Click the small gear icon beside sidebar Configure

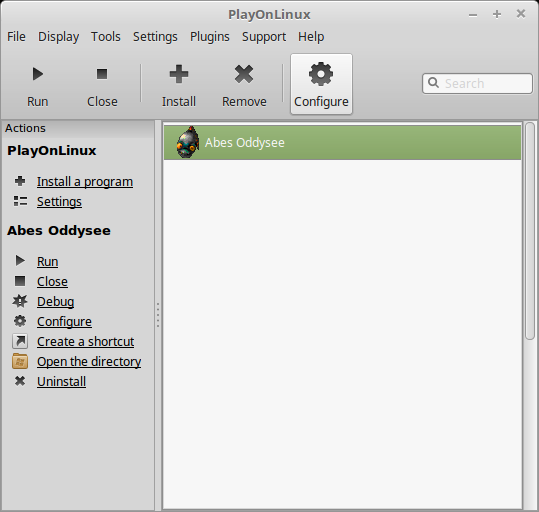point(20,321)
